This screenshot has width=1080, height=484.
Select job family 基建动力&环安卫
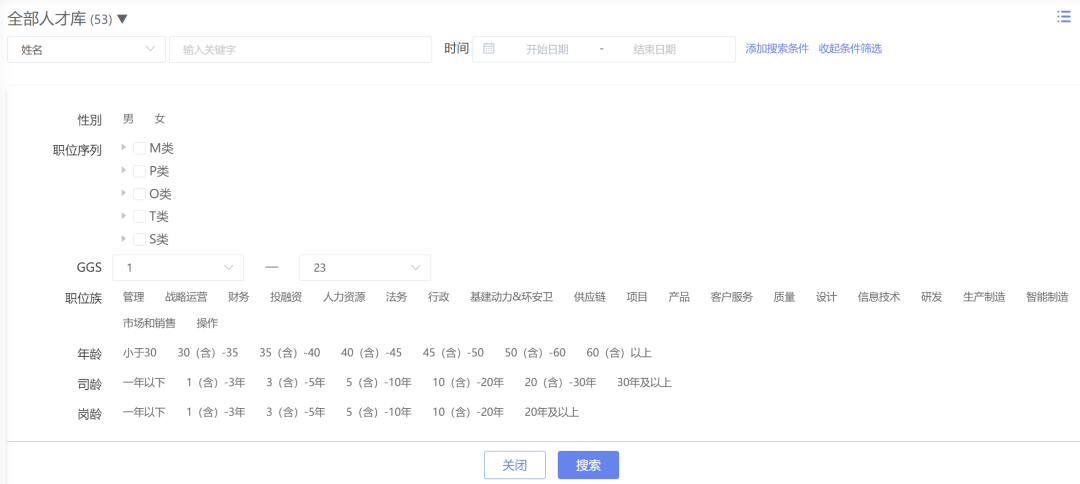[x=512, y=297]
